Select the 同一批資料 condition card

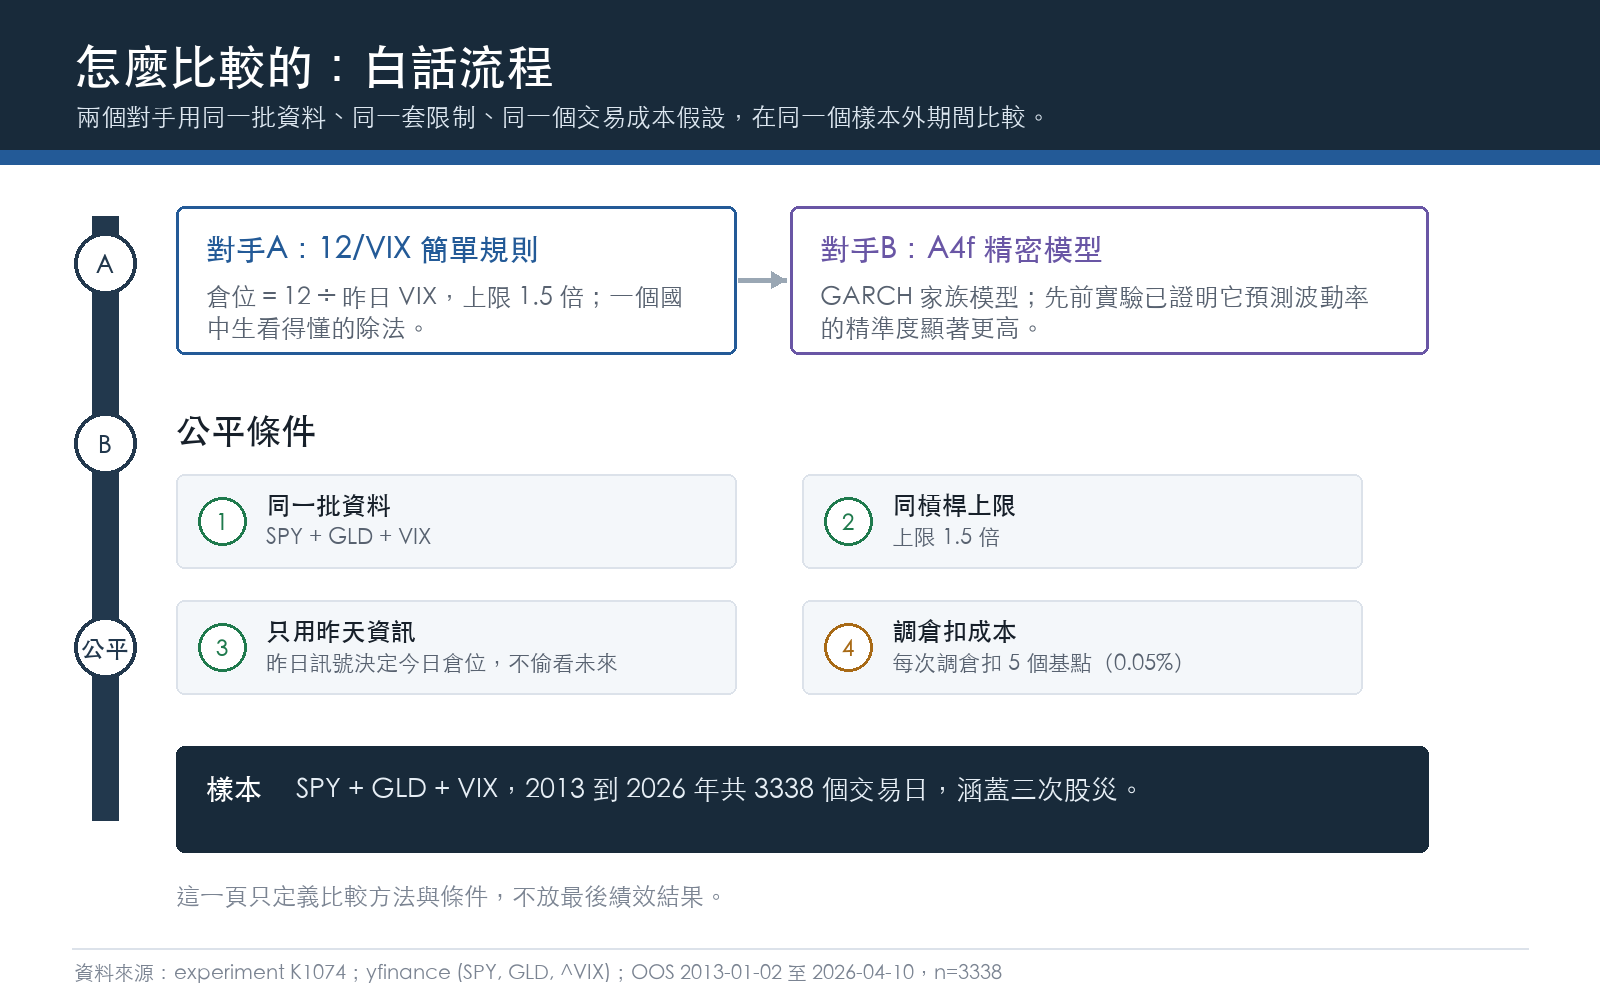coord(456,521)
